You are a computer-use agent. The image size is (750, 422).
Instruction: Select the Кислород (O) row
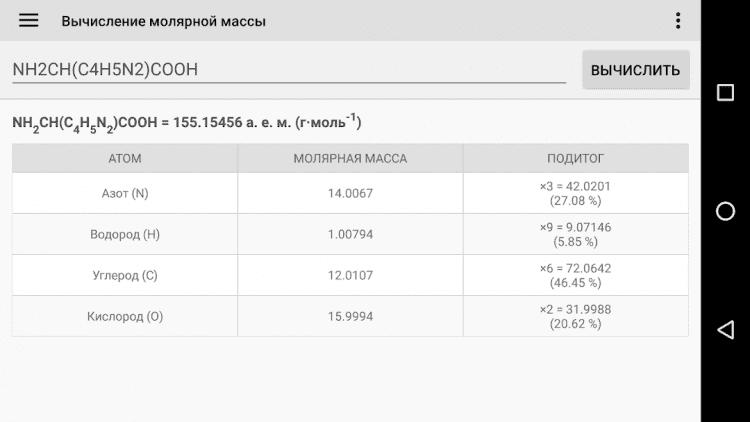point(125,316)
